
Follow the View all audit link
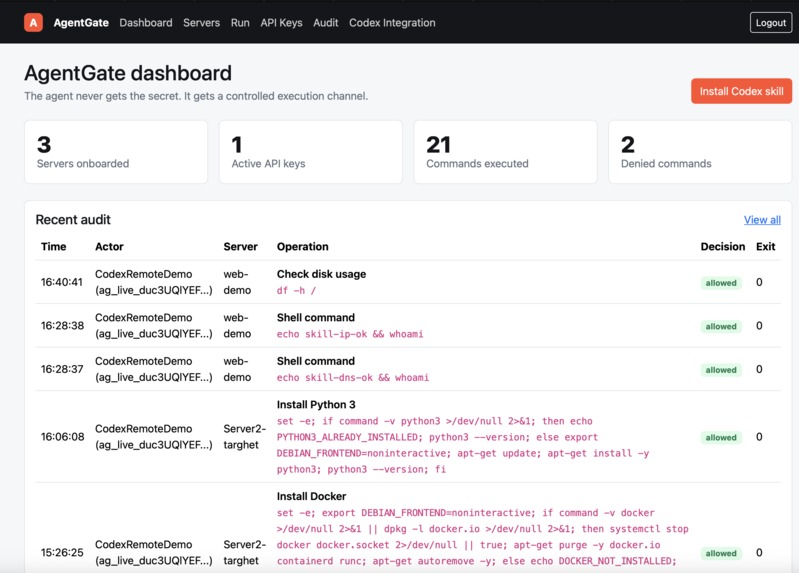[x=762, y=220]
